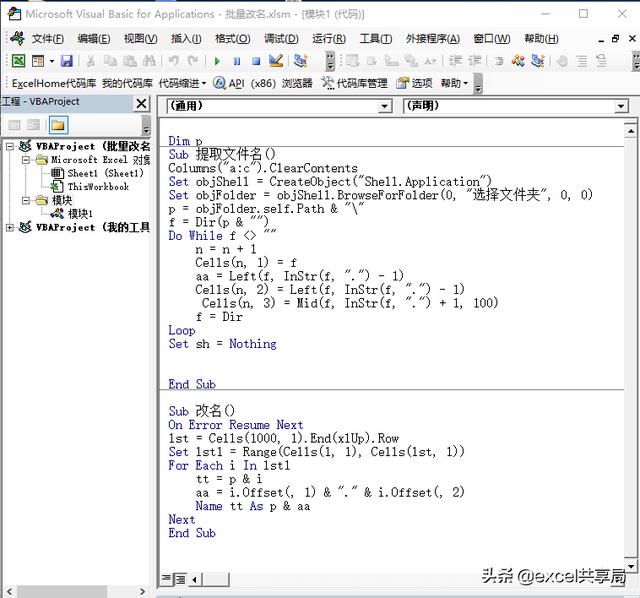This screenshot has height=598, width=640.
Task: Click 选项 button in add-in toolbar
Action: 414,84
